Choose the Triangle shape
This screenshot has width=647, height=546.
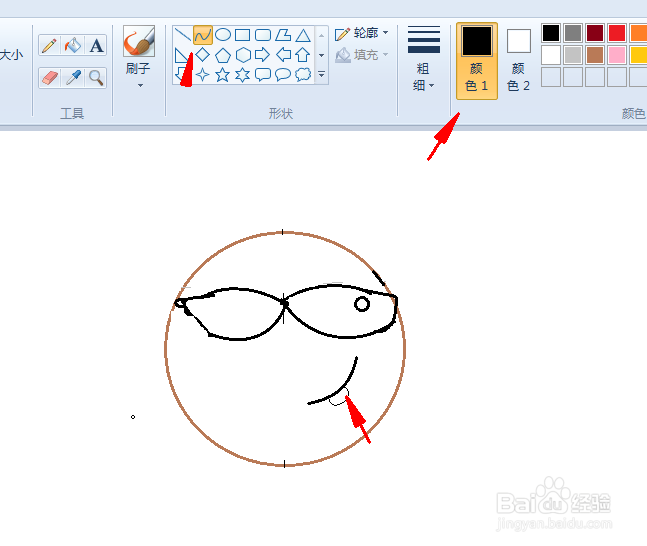click(x=303, y=35)
